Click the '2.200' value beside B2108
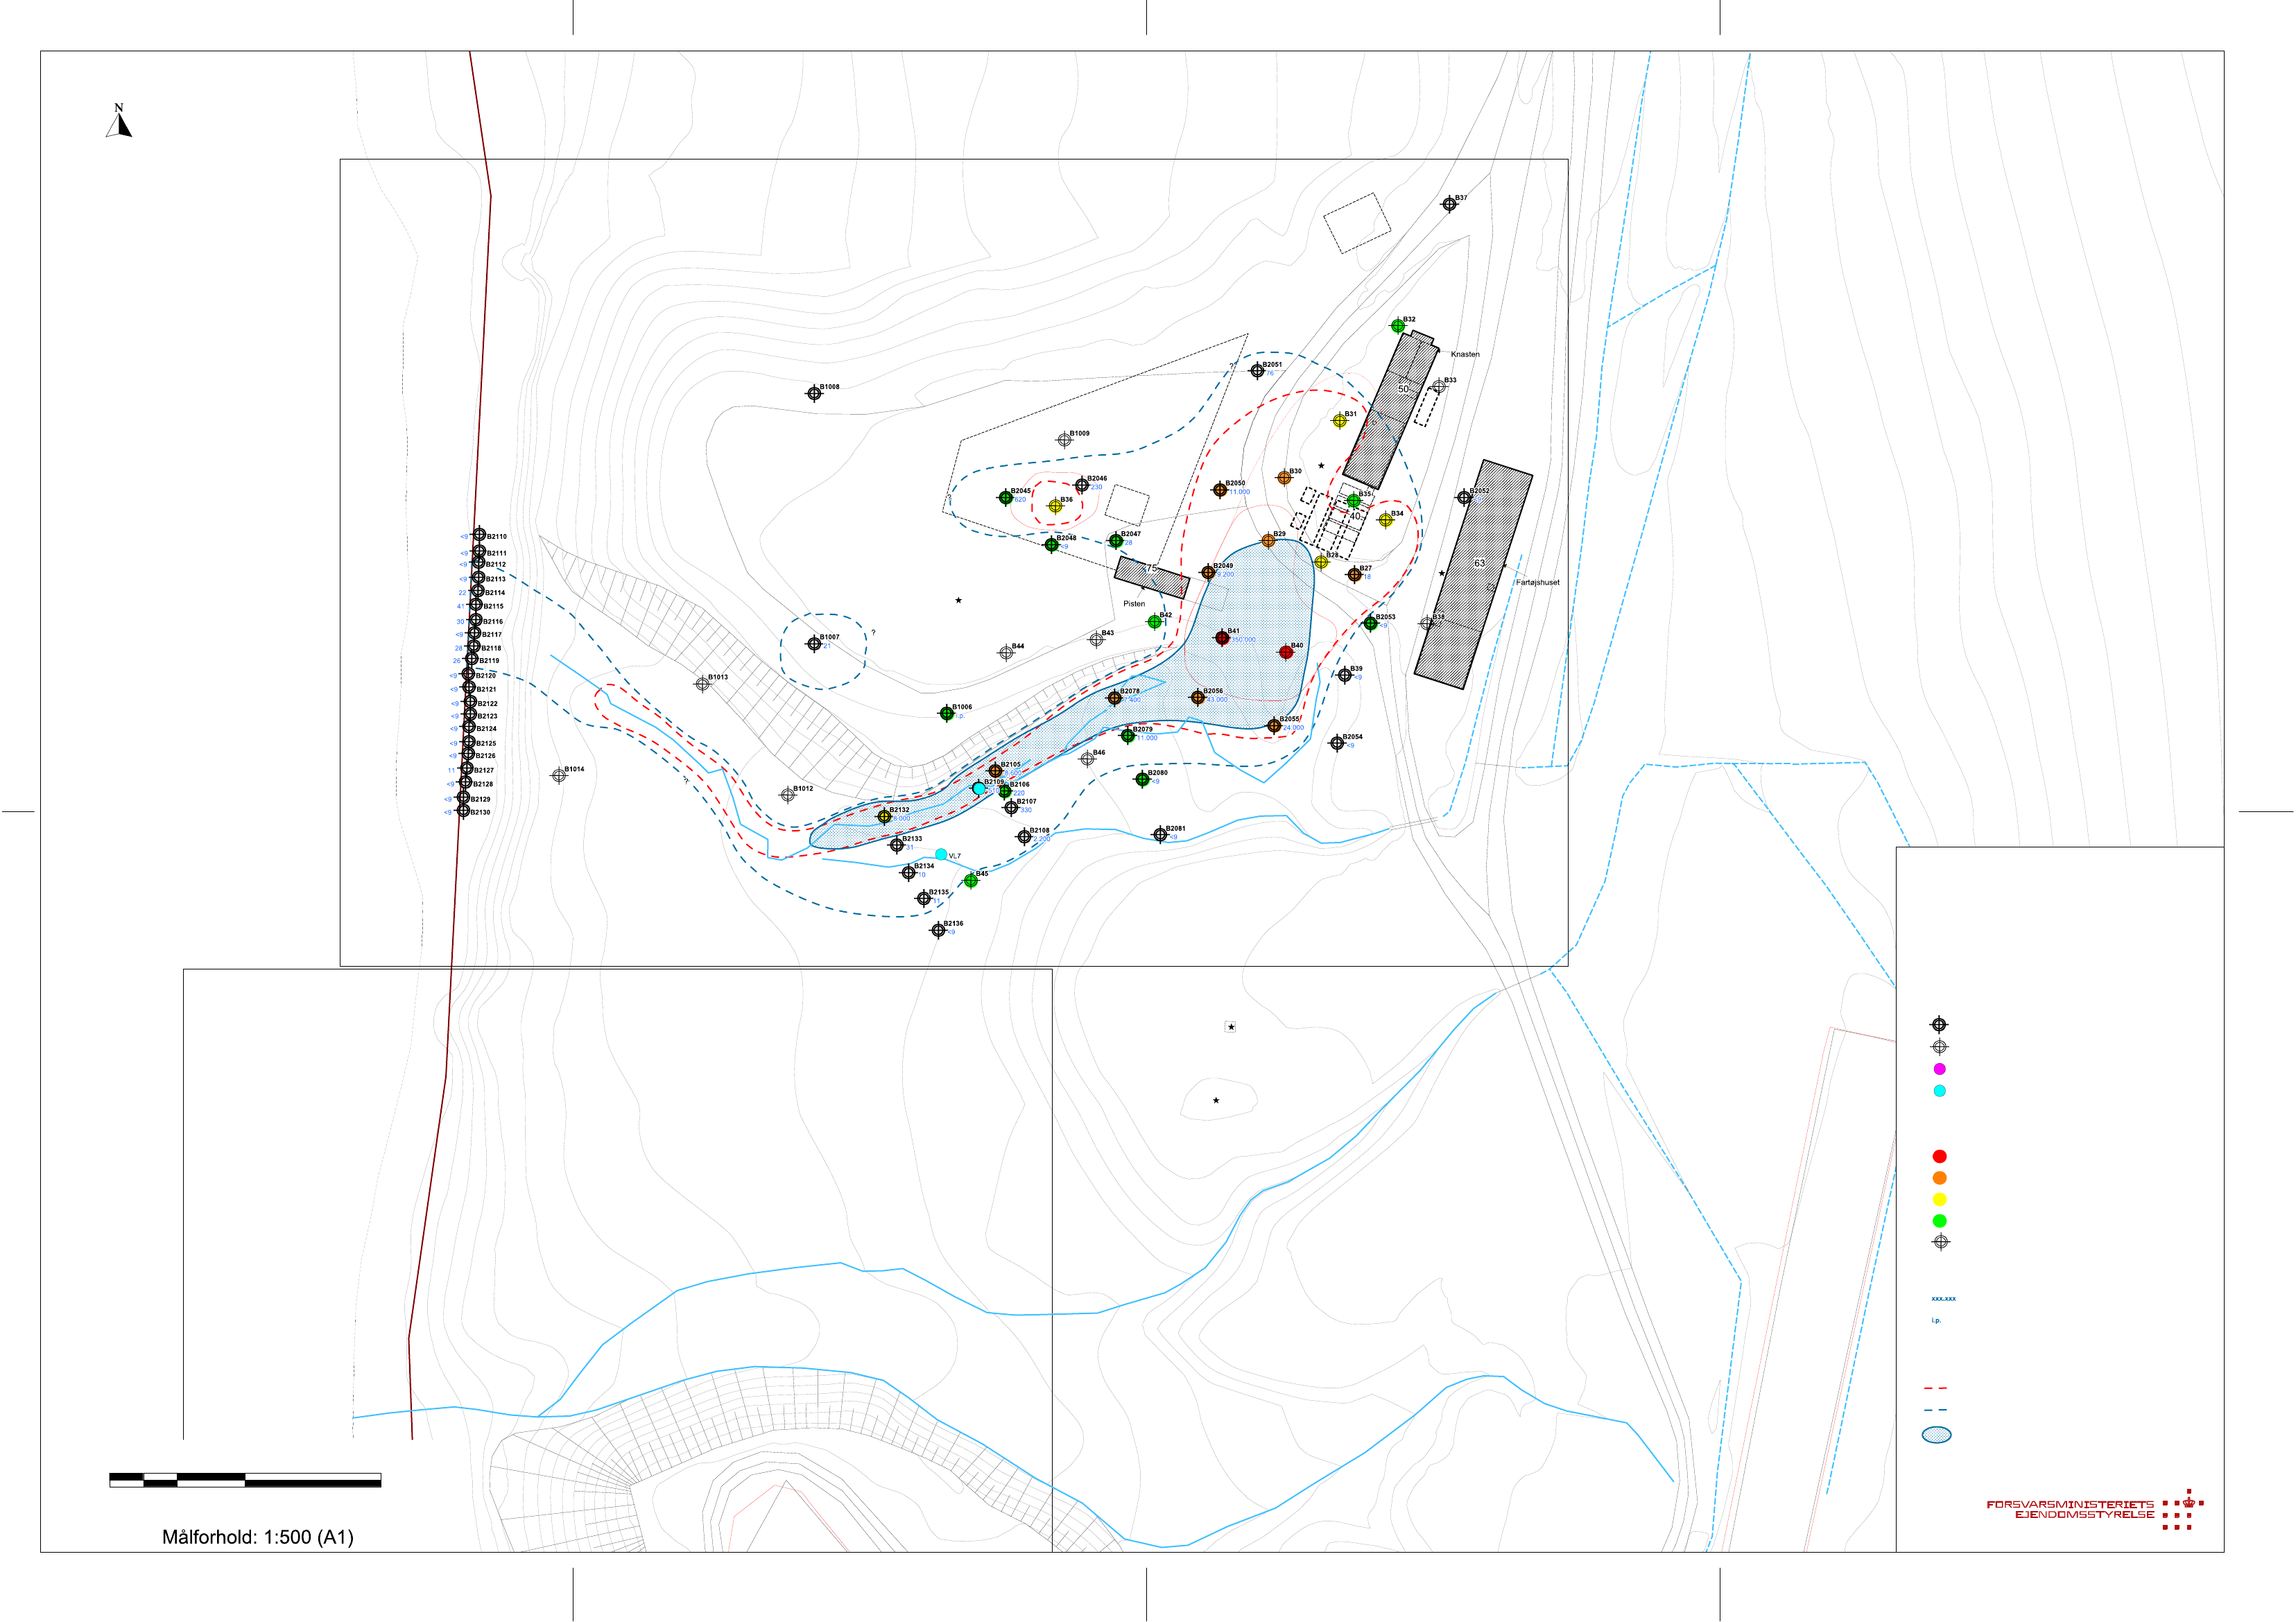Screen dimensions: 2296x1622 pyautogui.click(x=1041, y=839)
